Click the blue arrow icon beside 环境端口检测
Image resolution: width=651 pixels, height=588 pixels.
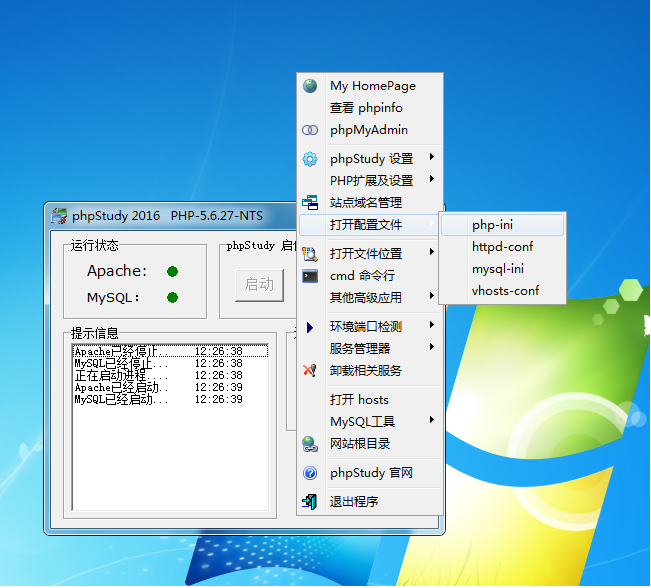pyautogui.click(x=310, y=328)
